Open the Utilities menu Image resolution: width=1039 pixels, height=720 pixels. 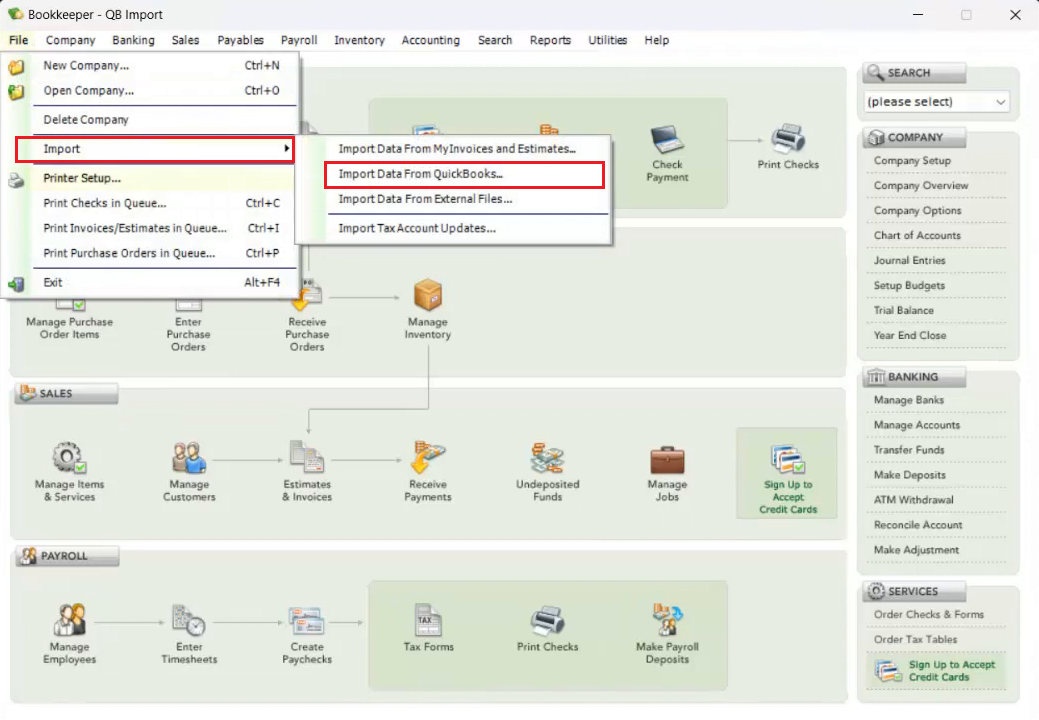click(x=608, y=40)
